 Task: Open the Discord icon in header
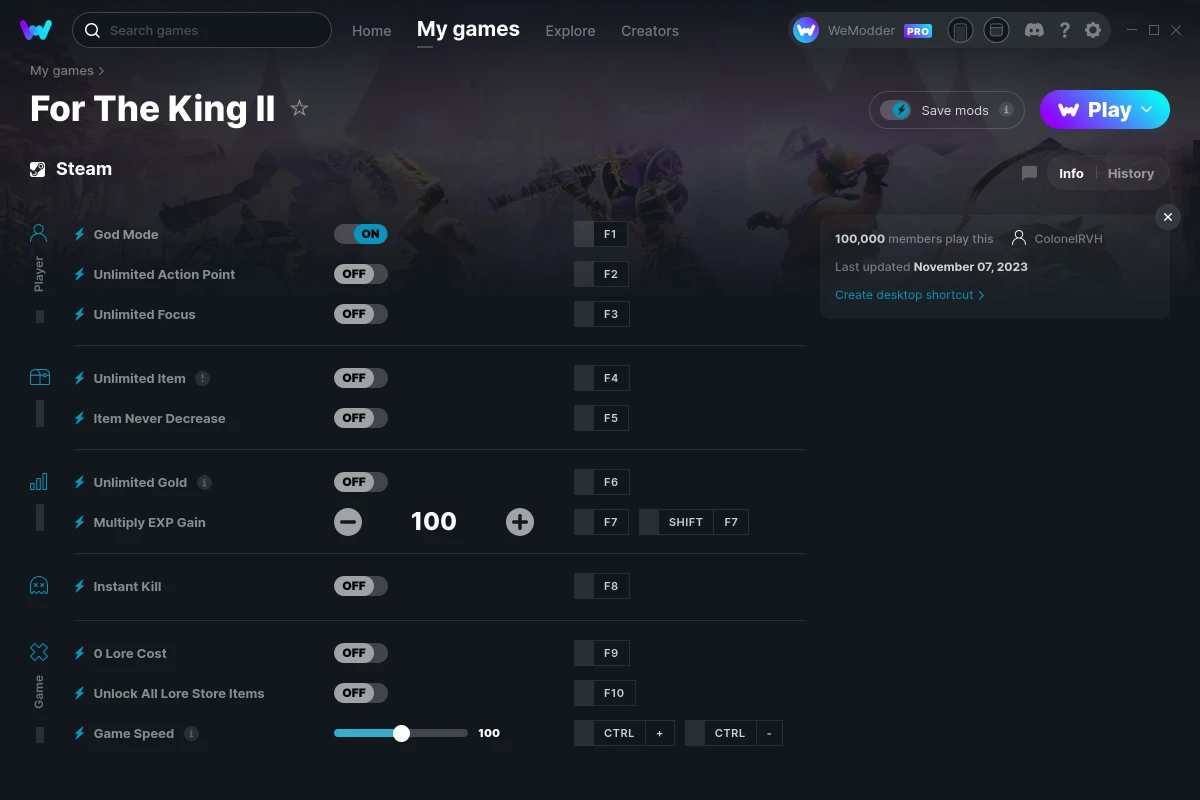[x=1035, y=31]
